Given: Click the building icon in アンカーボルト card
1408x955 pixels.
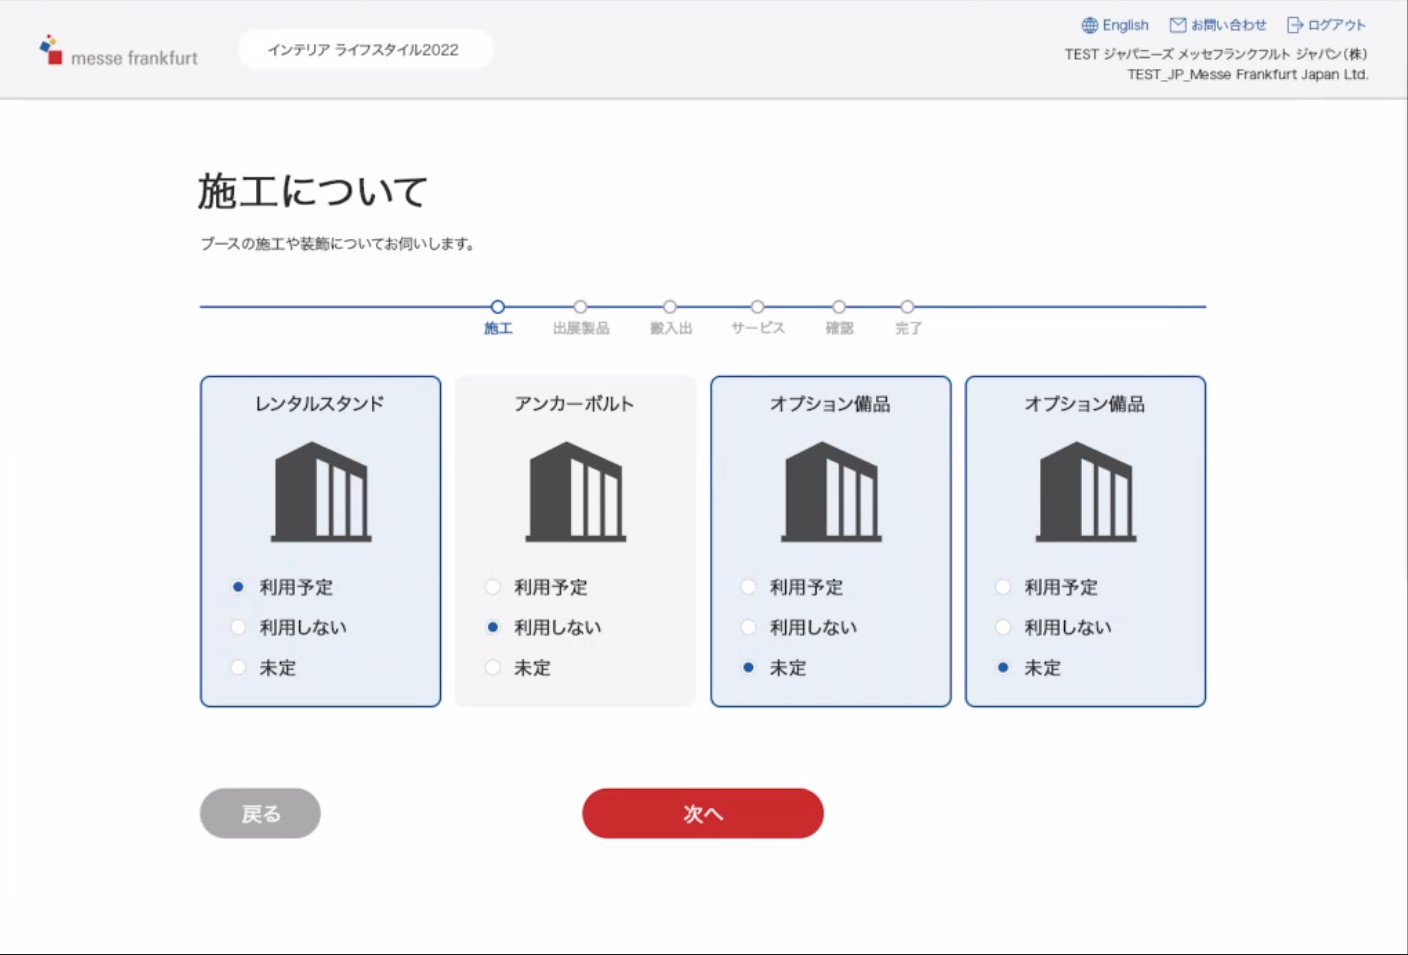Looking at the screenshot, I should 576,492.
